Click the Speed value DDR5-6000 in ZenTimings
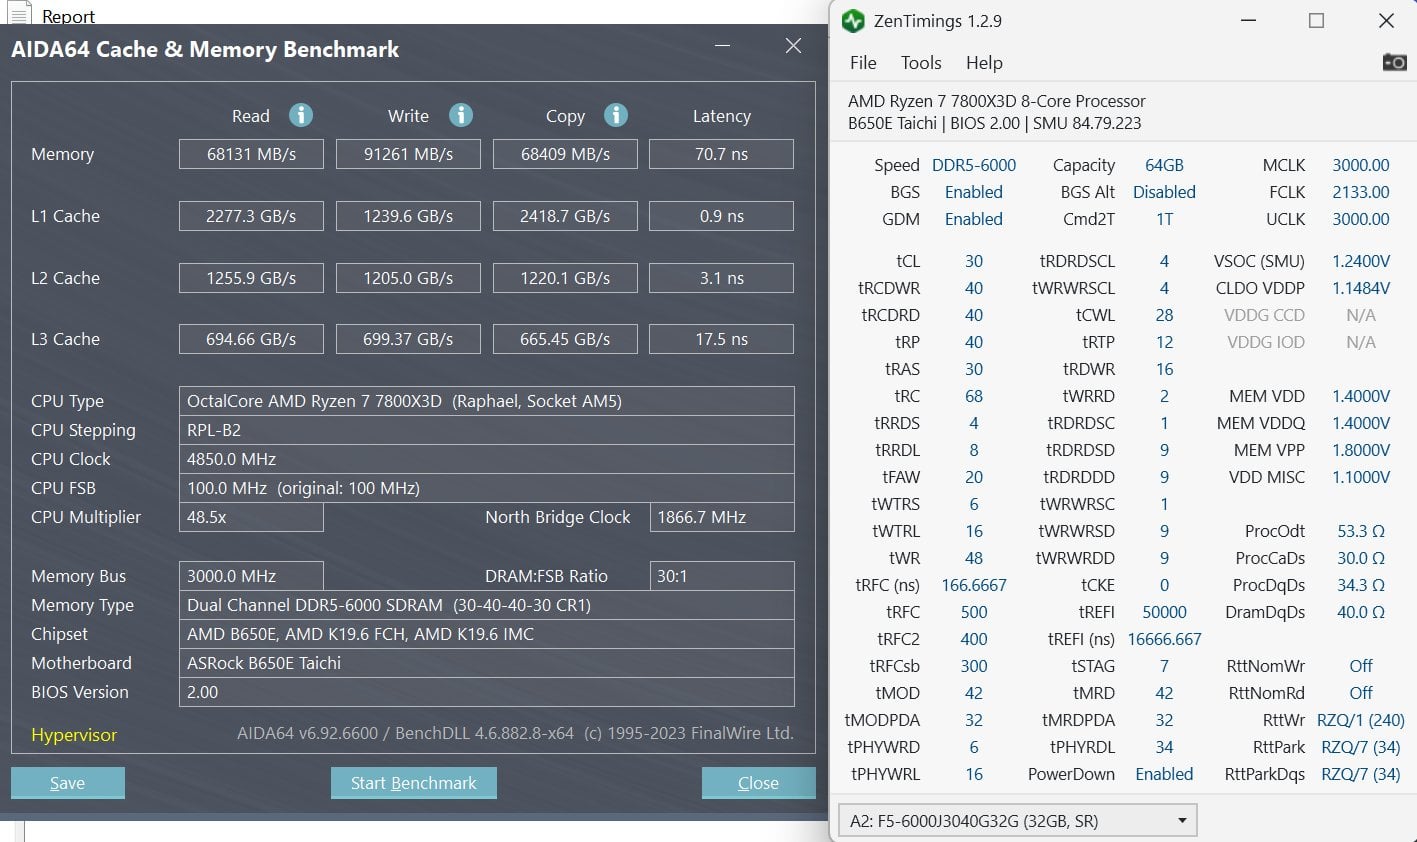1417x842 pixels. (x=974, y=165)
